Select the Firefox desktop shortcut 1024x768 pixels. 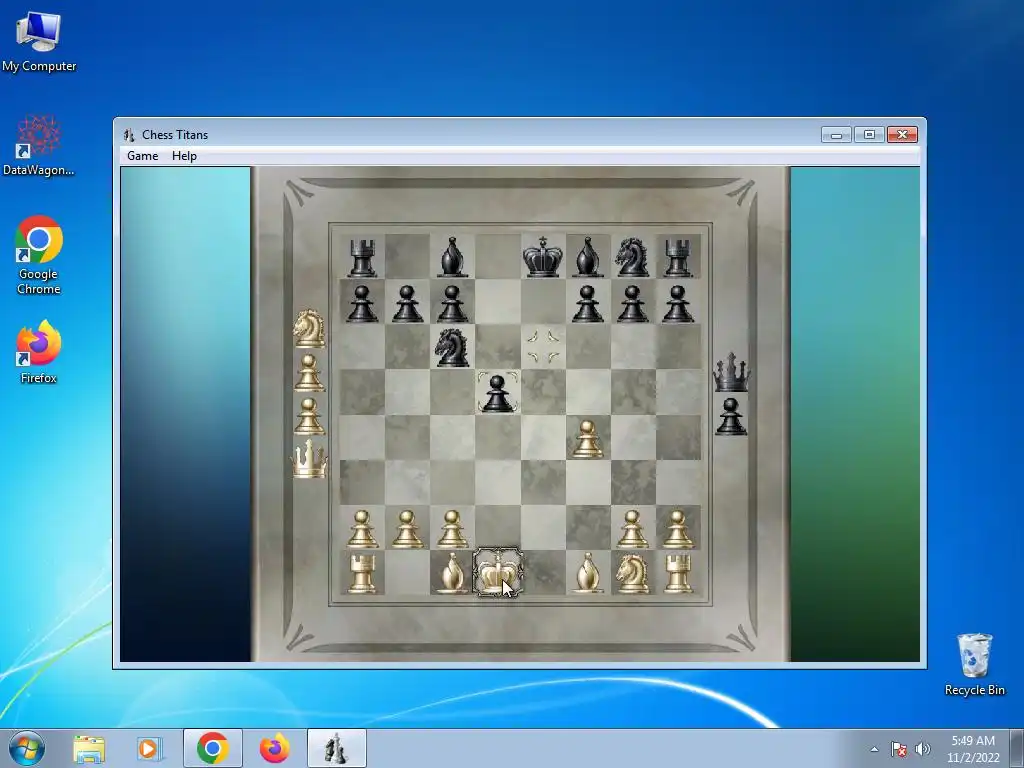[x=39, y=351]
